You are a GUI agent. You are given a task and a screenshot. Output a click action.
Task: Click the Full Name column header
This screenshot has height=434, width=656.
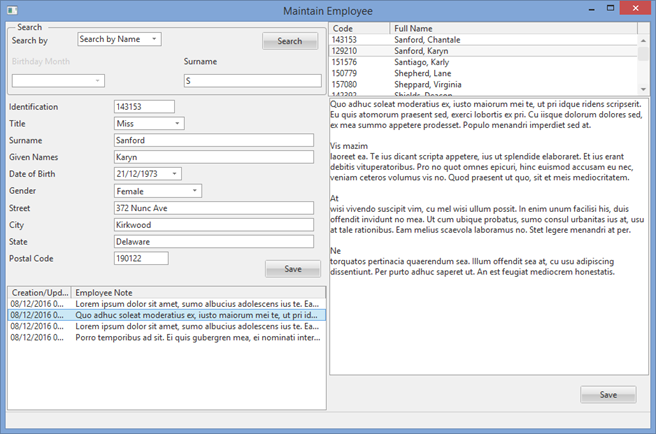point(513,28)
